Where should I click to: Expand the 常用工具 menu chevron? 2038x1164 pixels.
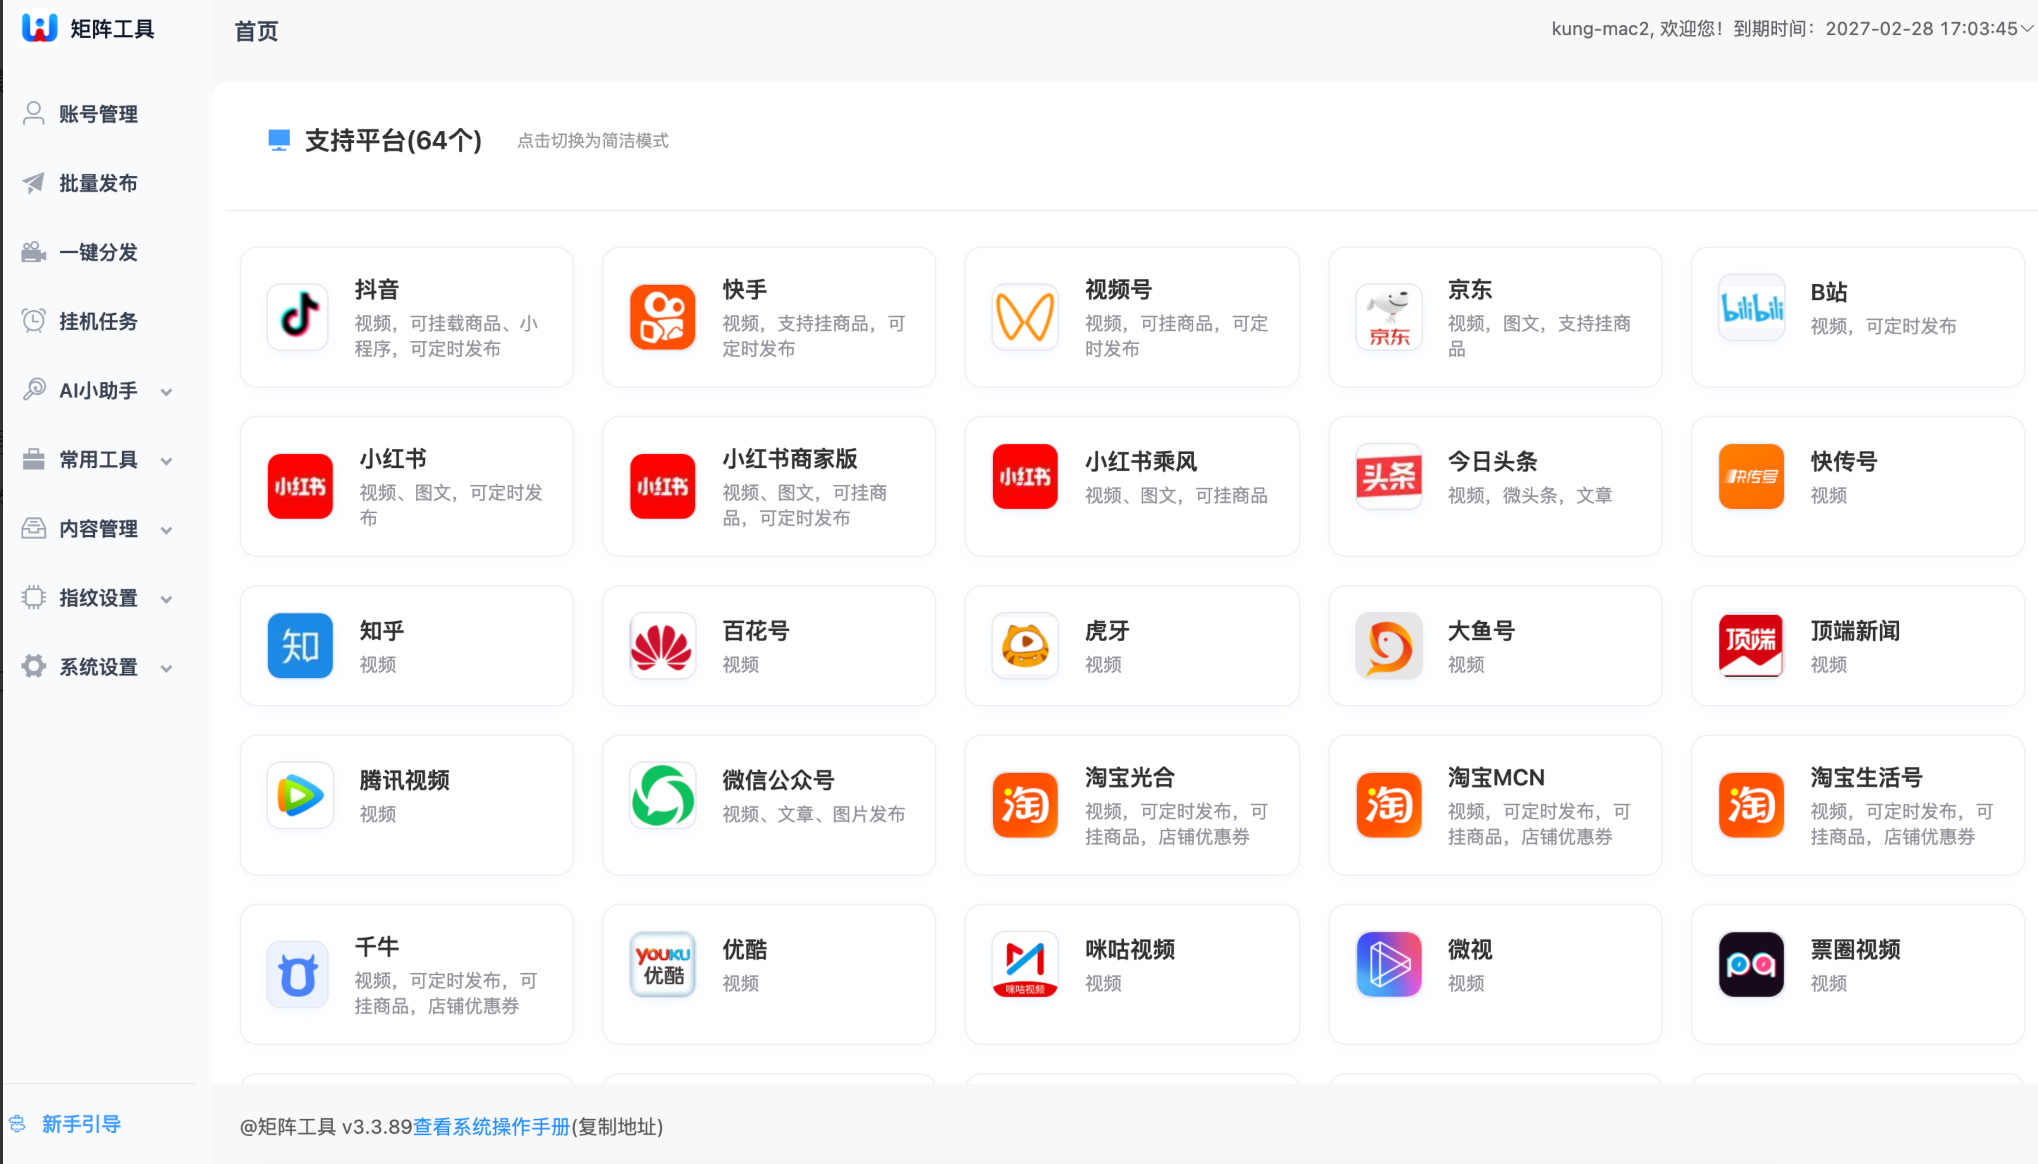click(167, 461)
